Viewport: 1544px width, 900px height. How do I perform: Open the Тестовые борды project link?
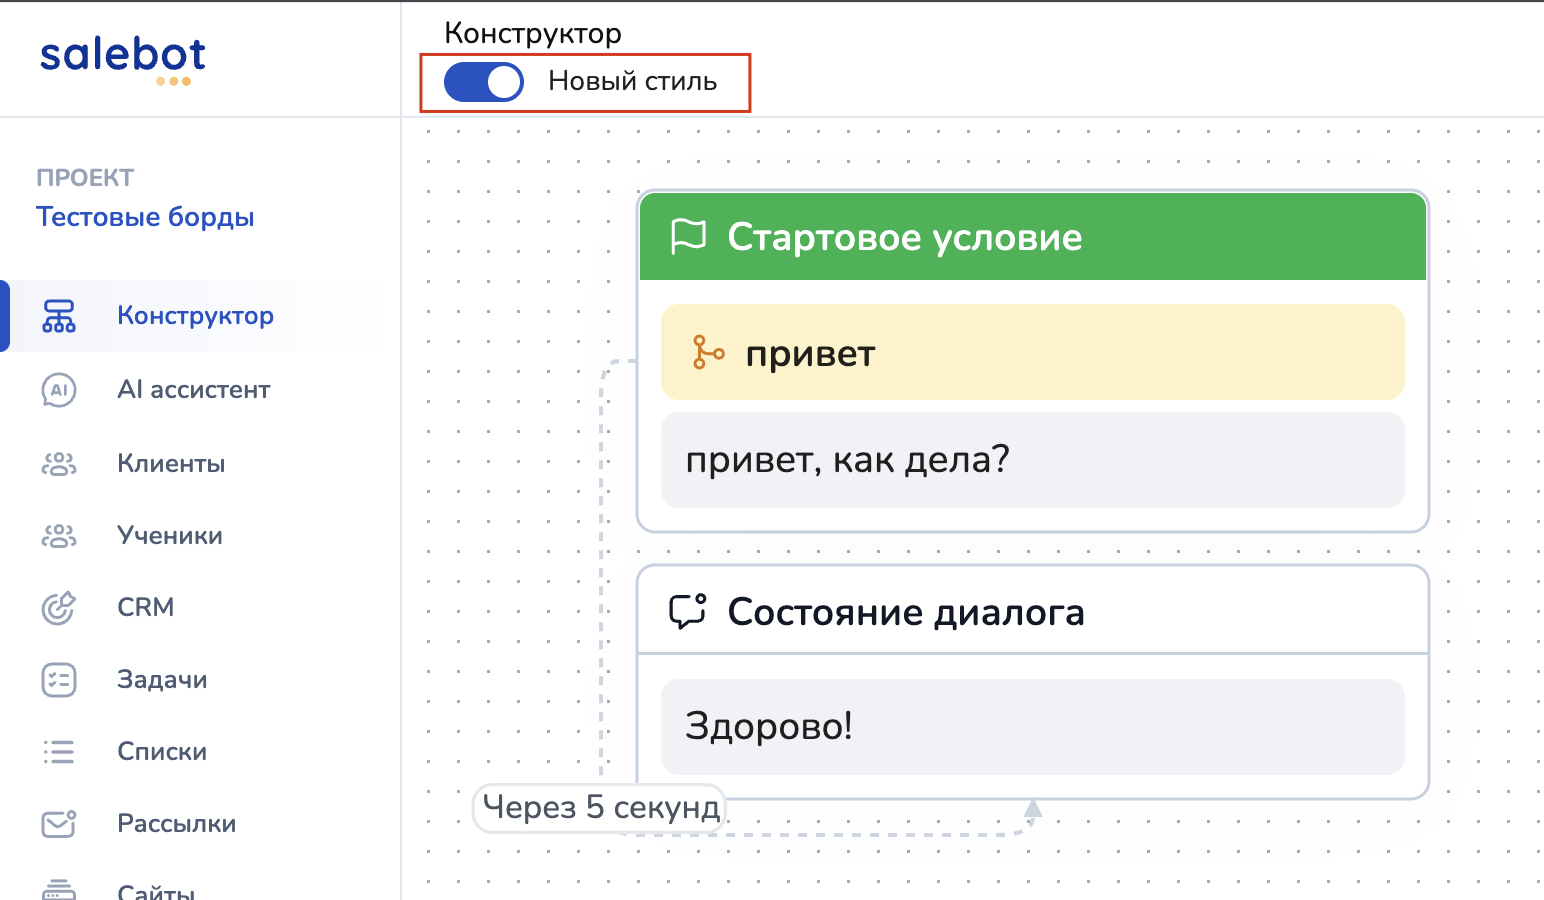[x=145, y=217]
